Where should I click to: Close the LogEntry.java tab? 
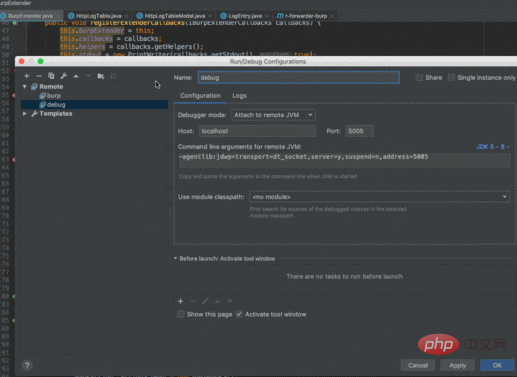(267, 16)
